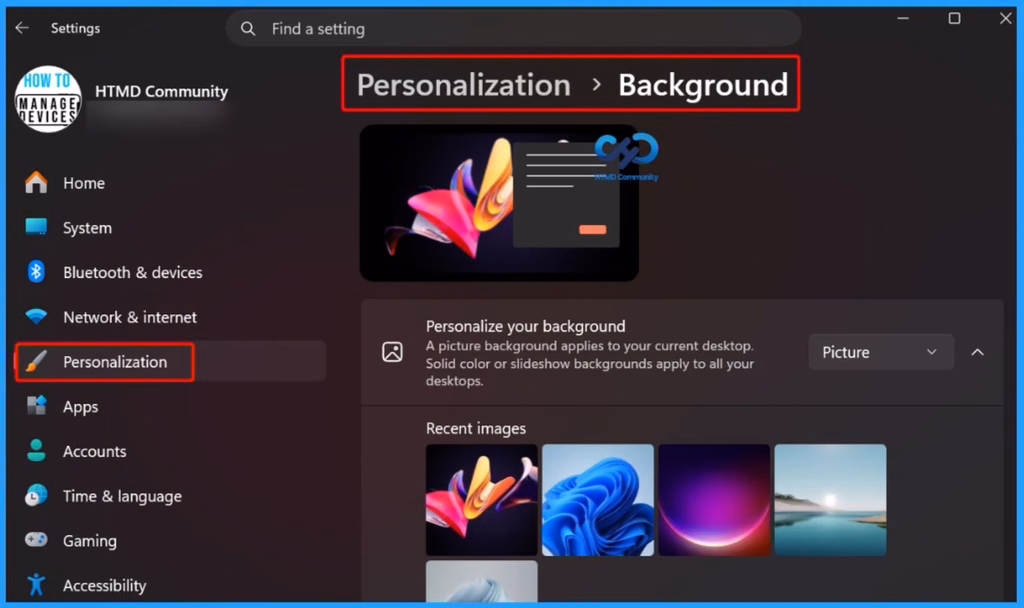Maximize the Settings window
Screen dimensions: 1024x608
pos(954,18)
